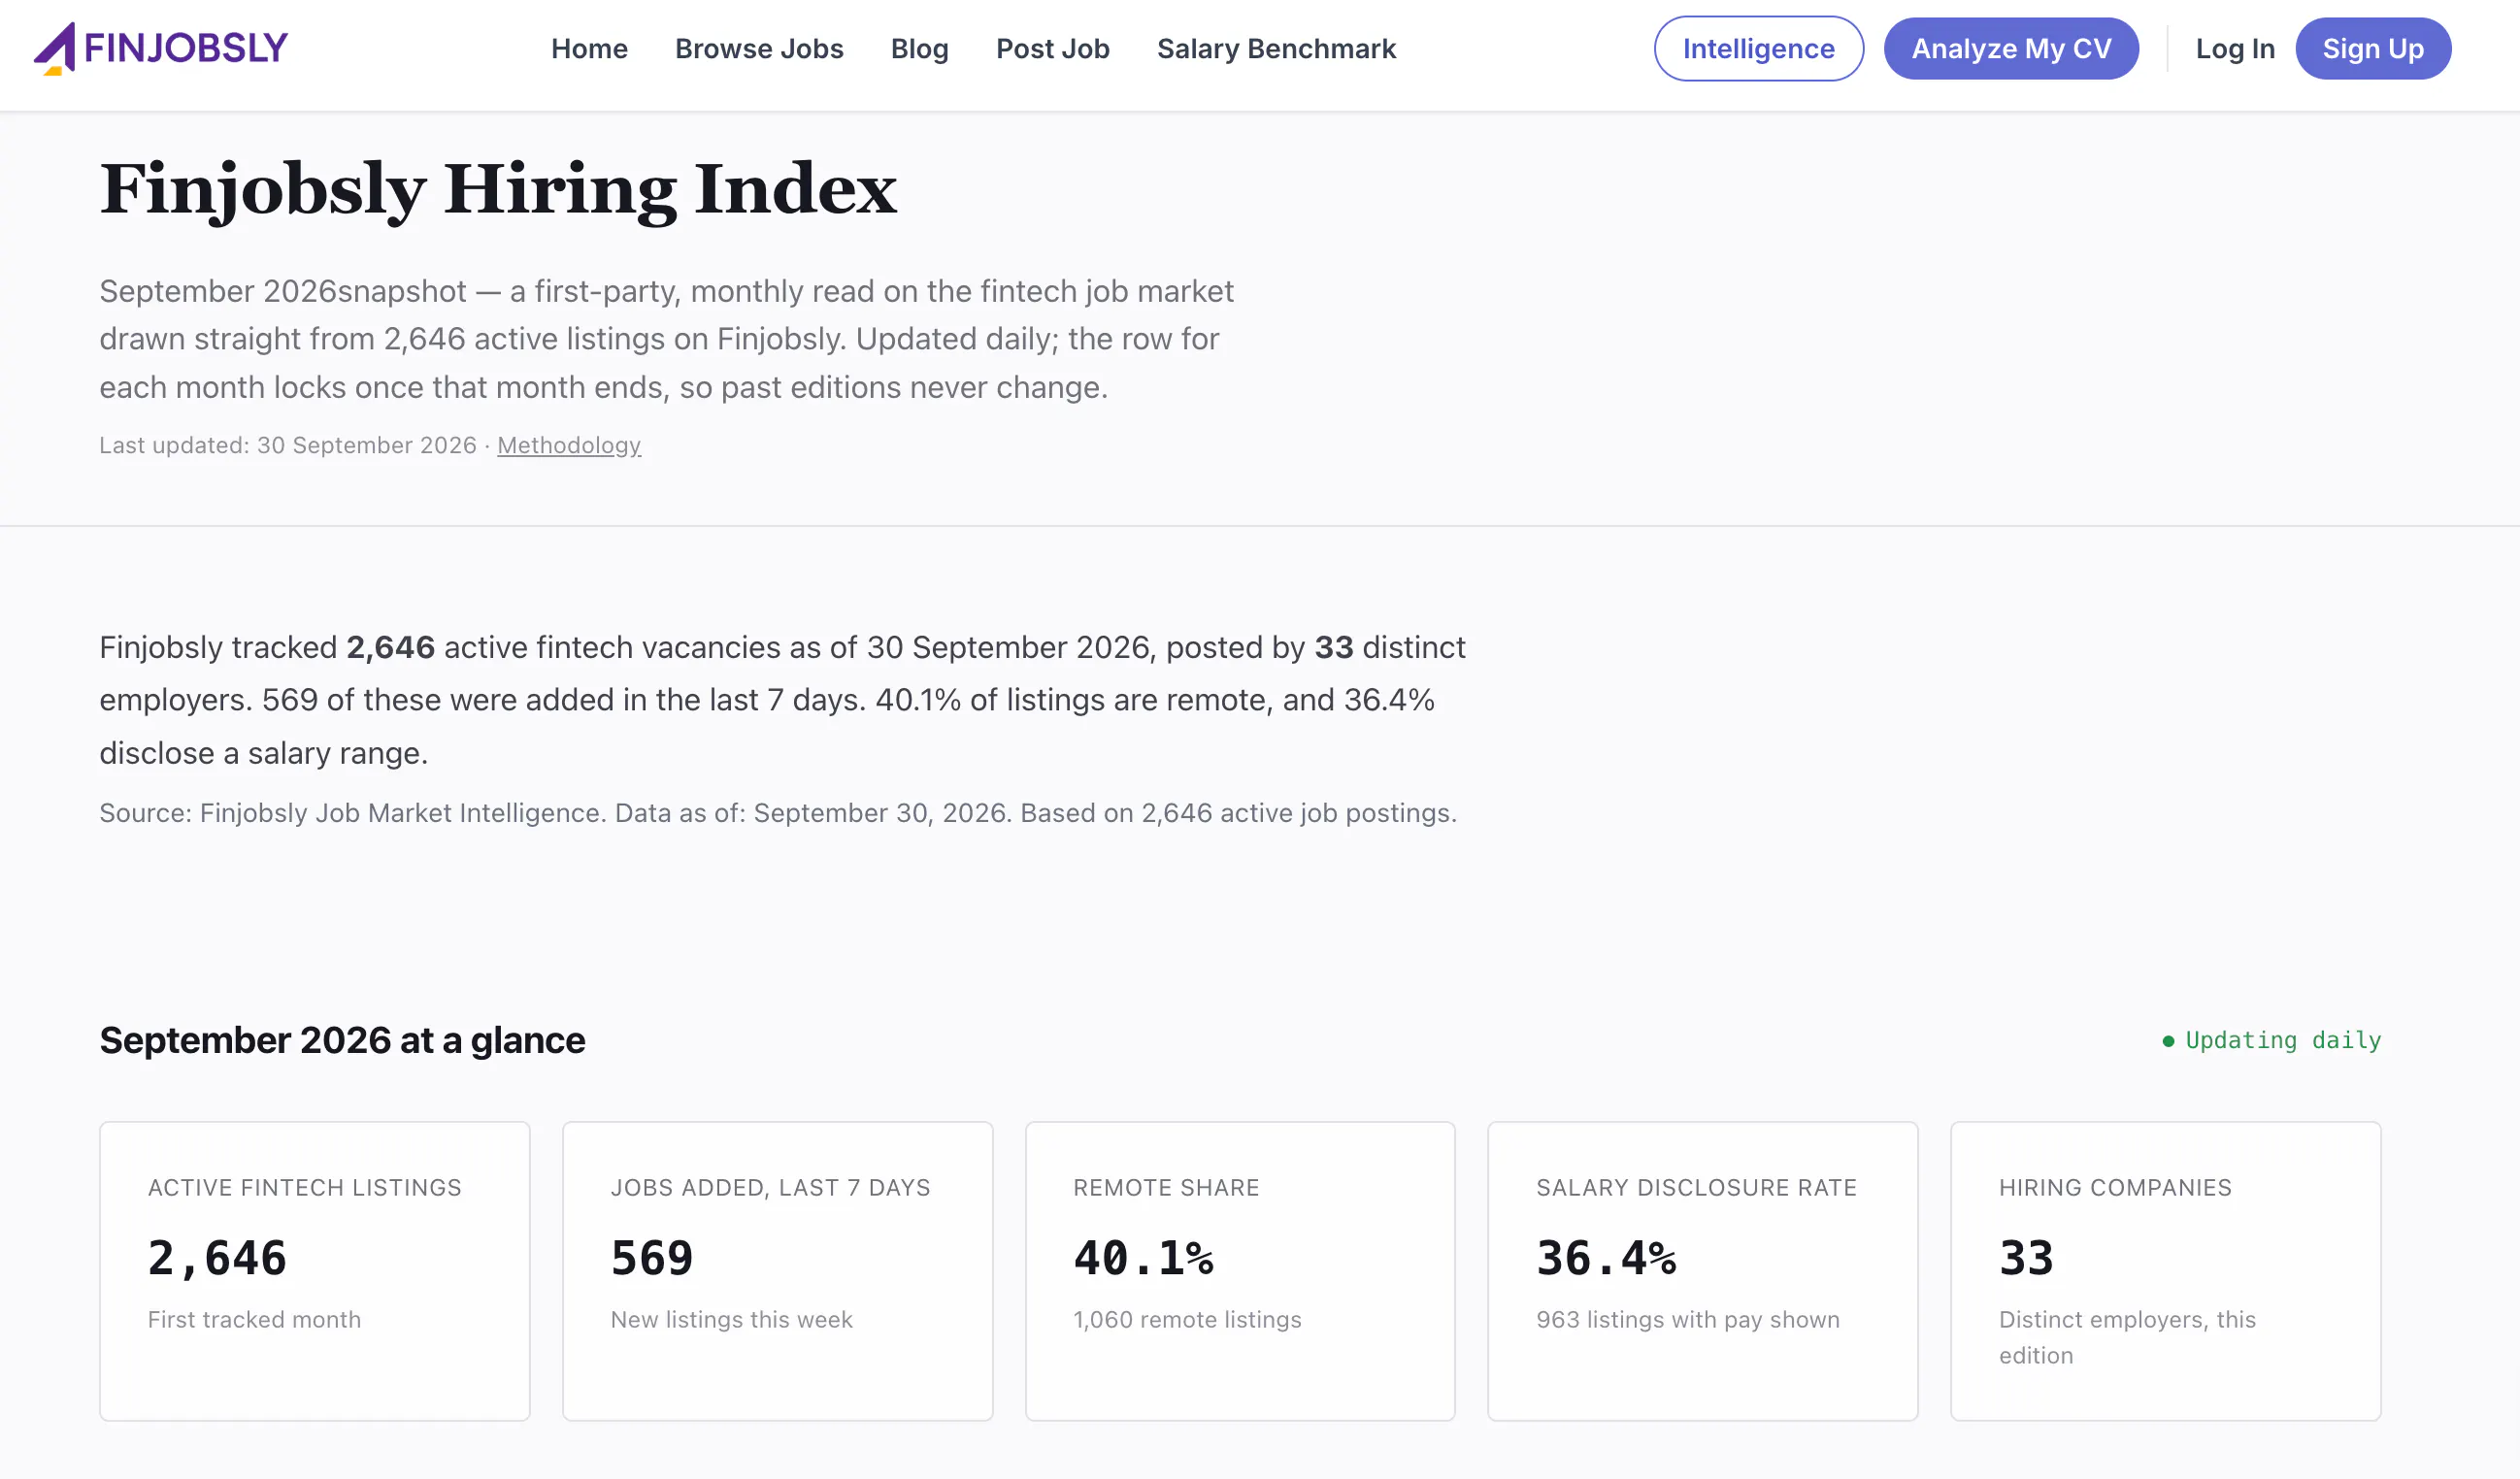Open the Blog section
2520x1479 pixels.
tap(919, 48)
